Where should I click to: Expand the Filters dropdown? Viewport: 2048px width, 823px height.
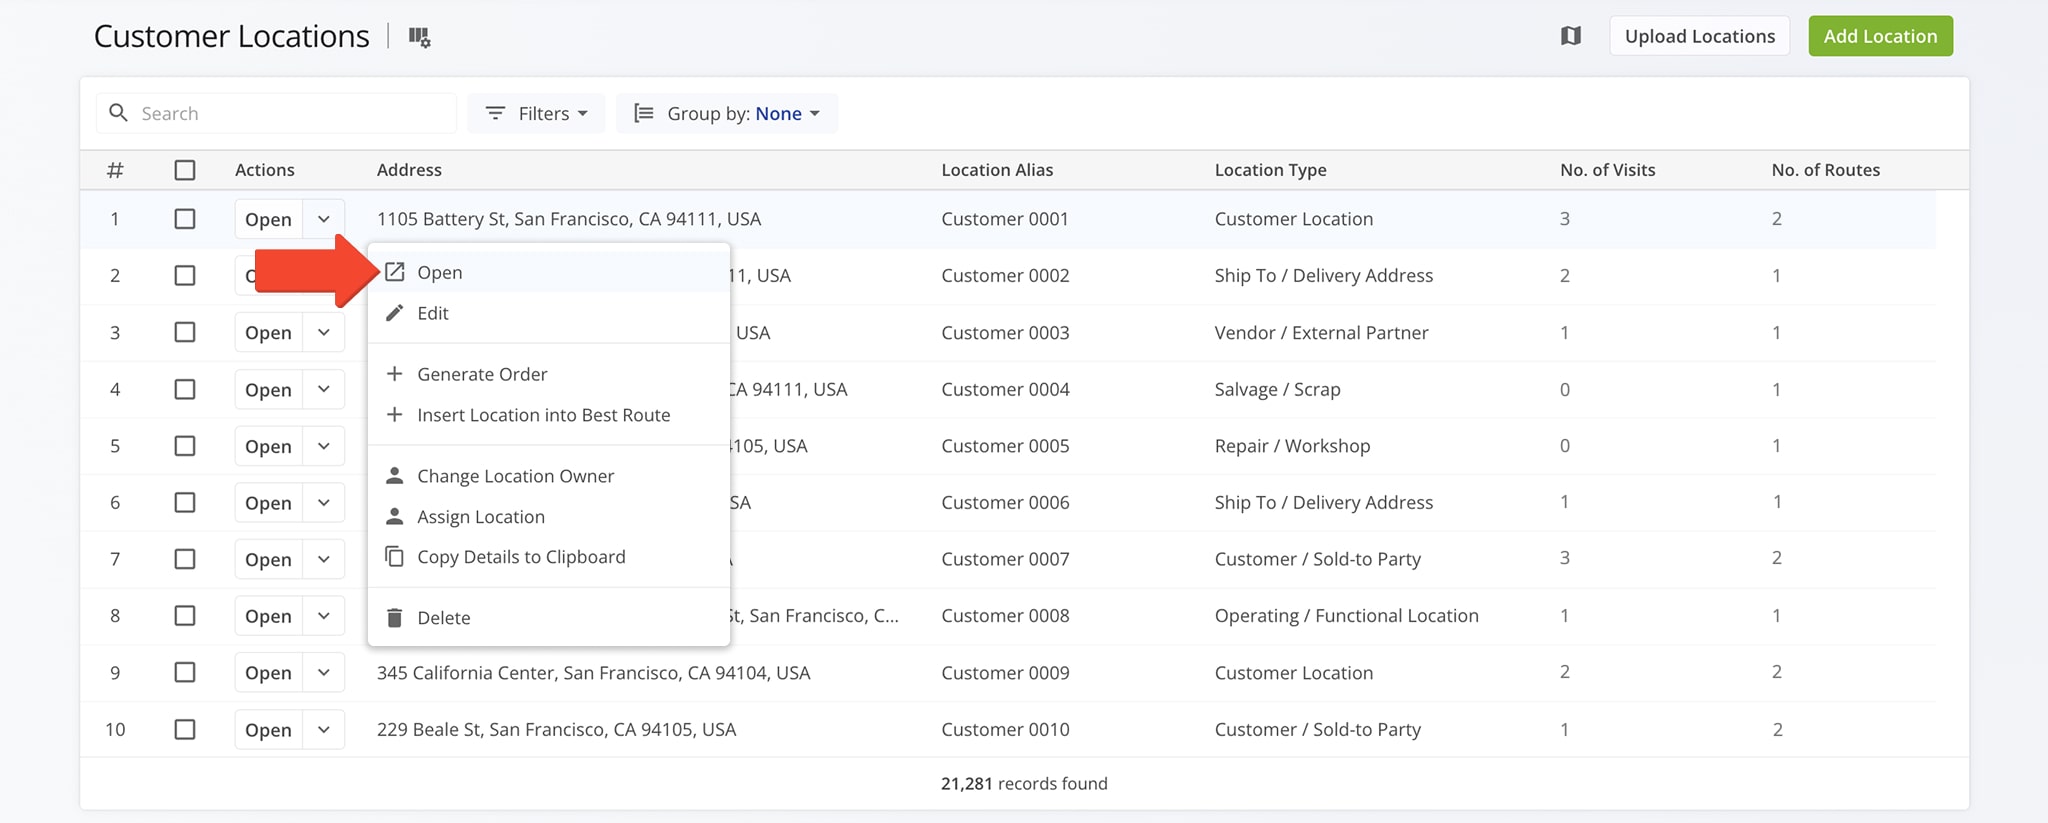pyautogui.click(x=536, y=113)
